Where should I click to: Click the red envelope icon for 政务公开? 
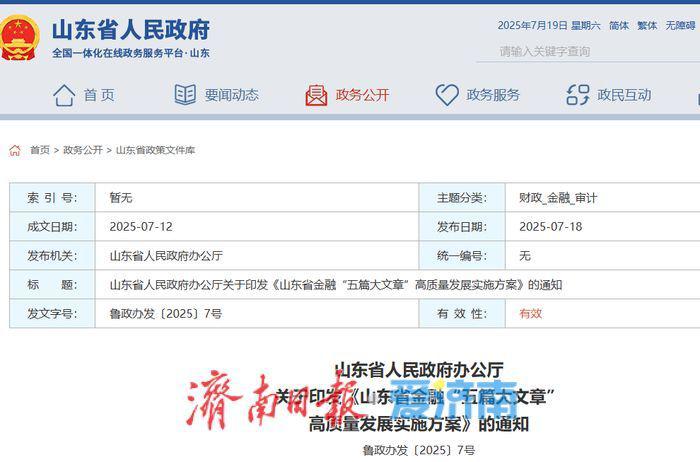316,95
